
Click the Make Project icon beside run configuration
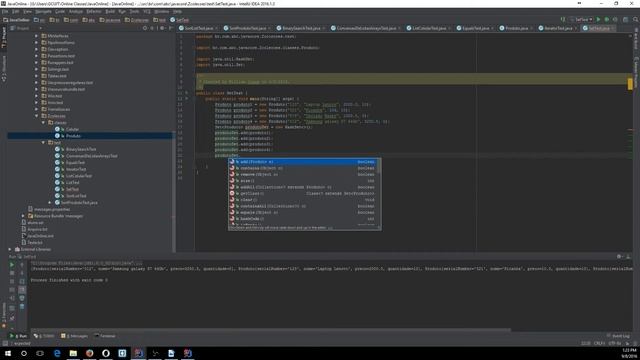click(563, 20)
